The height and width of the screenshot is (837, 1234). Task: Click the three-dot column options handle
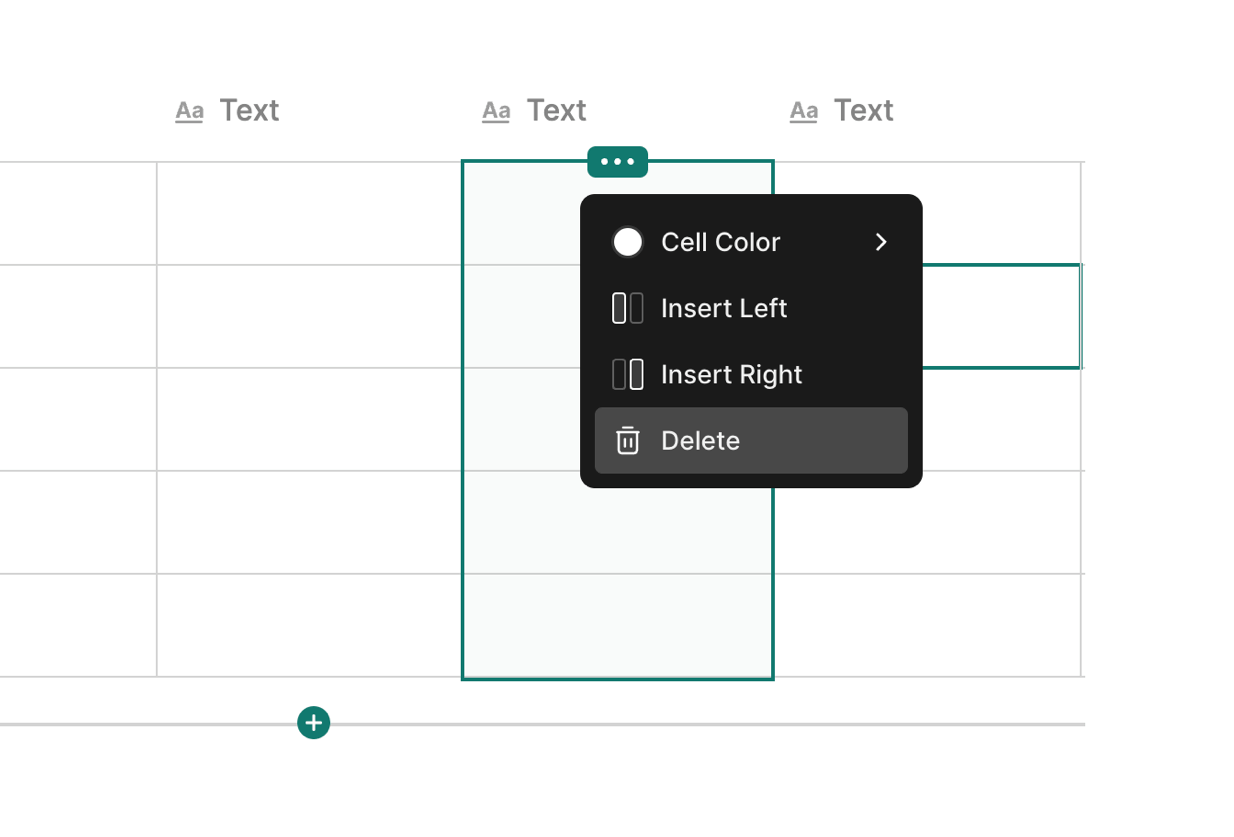(617, 162)
